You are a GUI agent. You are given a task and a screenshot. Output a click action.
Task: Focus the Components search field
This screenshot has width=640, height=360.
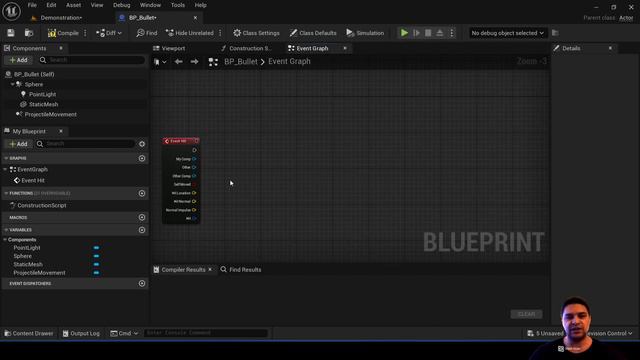pos(92,60)
